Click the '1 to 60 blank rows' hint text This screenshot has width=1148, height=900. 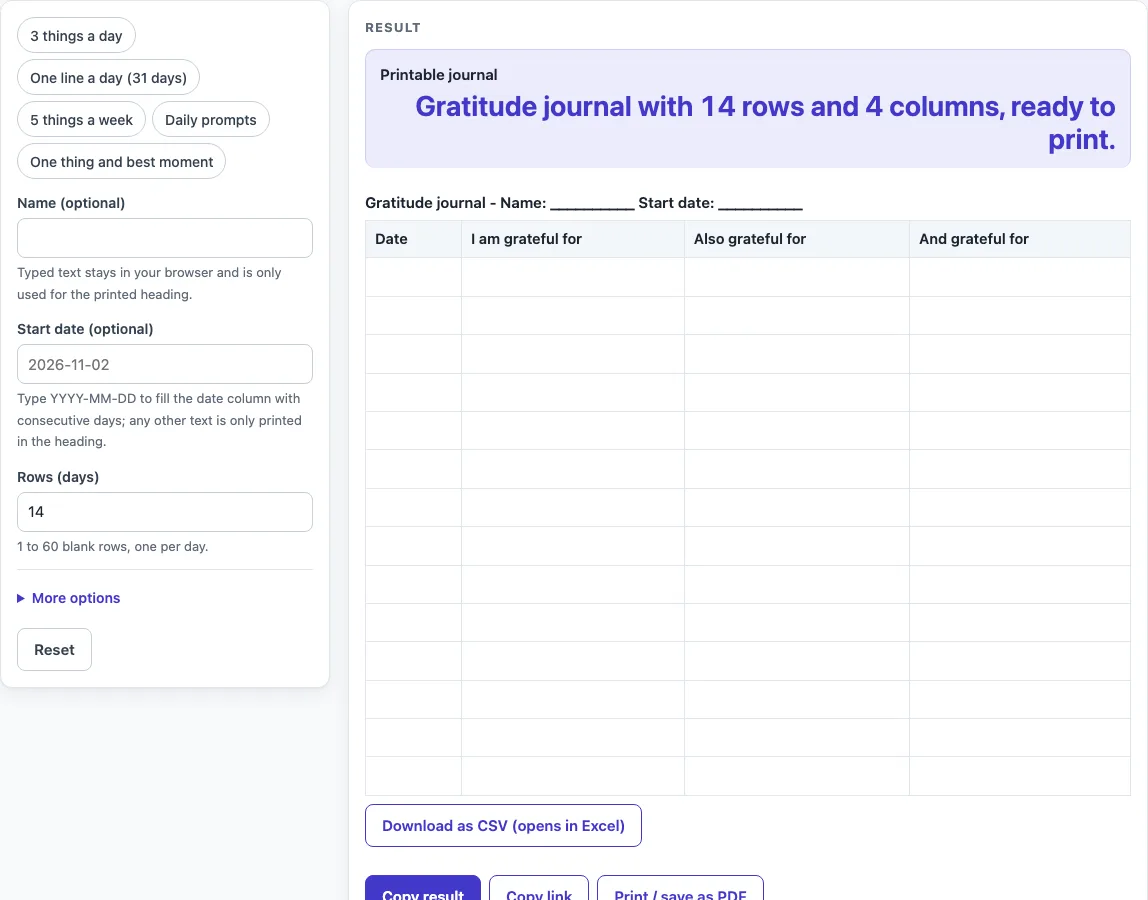[x=113, y=546]
